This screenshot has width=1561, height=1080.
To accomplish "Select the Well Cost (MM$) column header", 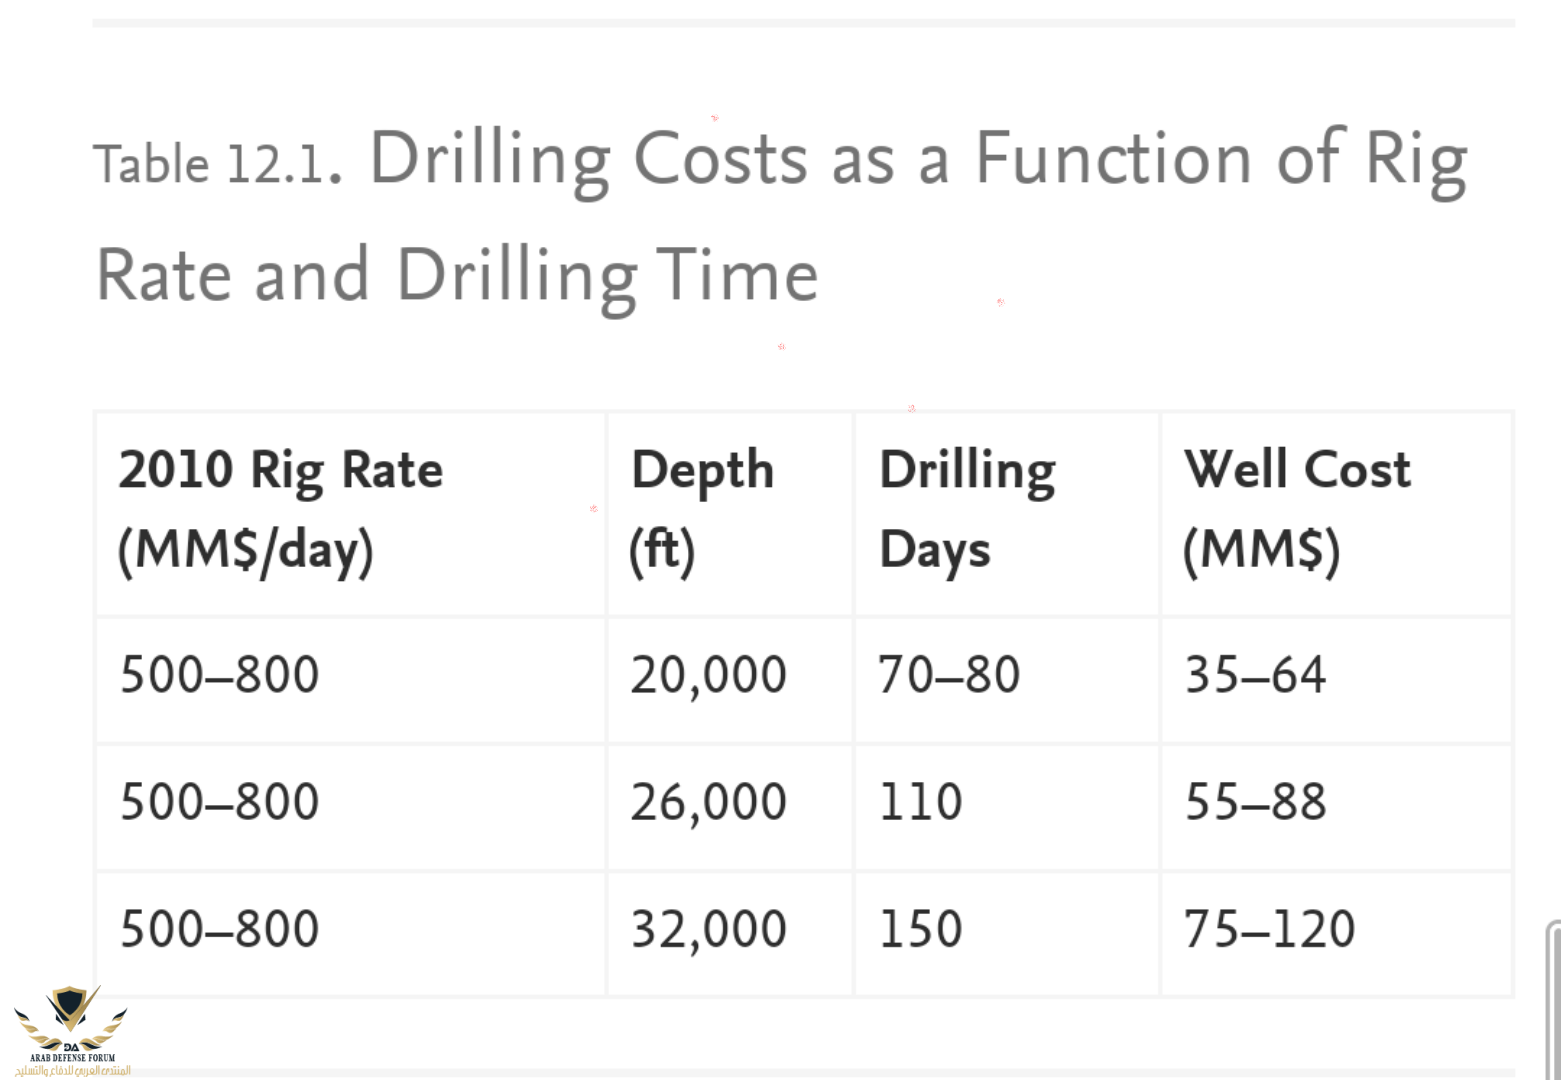I will pyautogui.click(x=1297, y=510).
